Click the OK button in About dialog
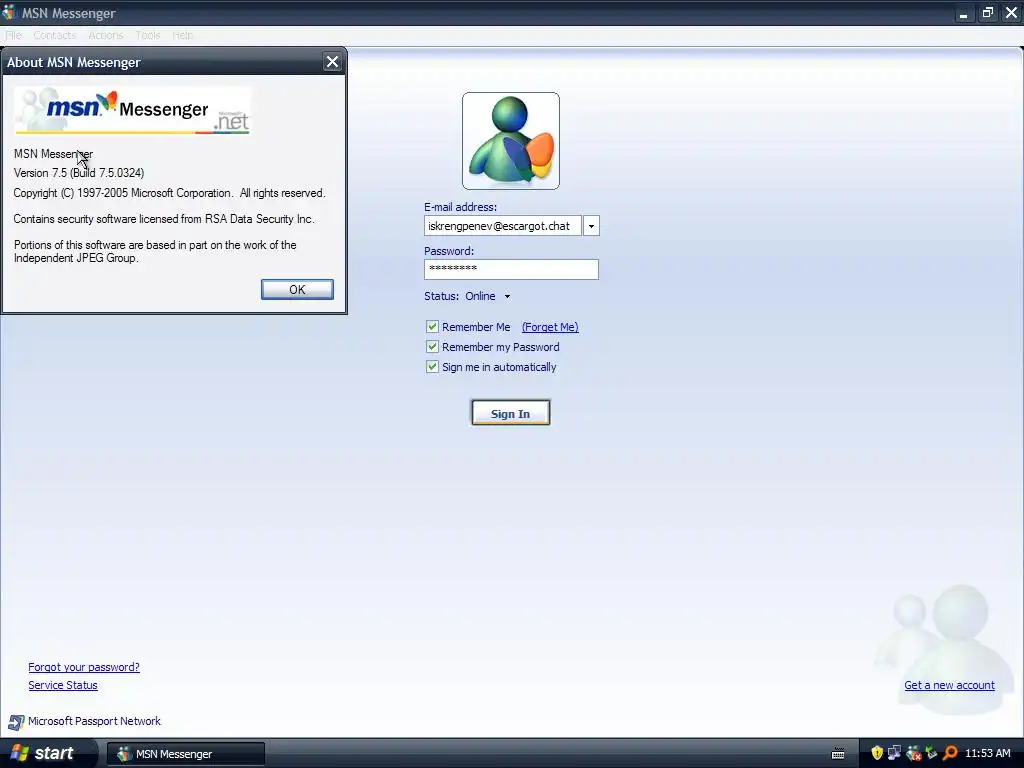 [297, 289]
